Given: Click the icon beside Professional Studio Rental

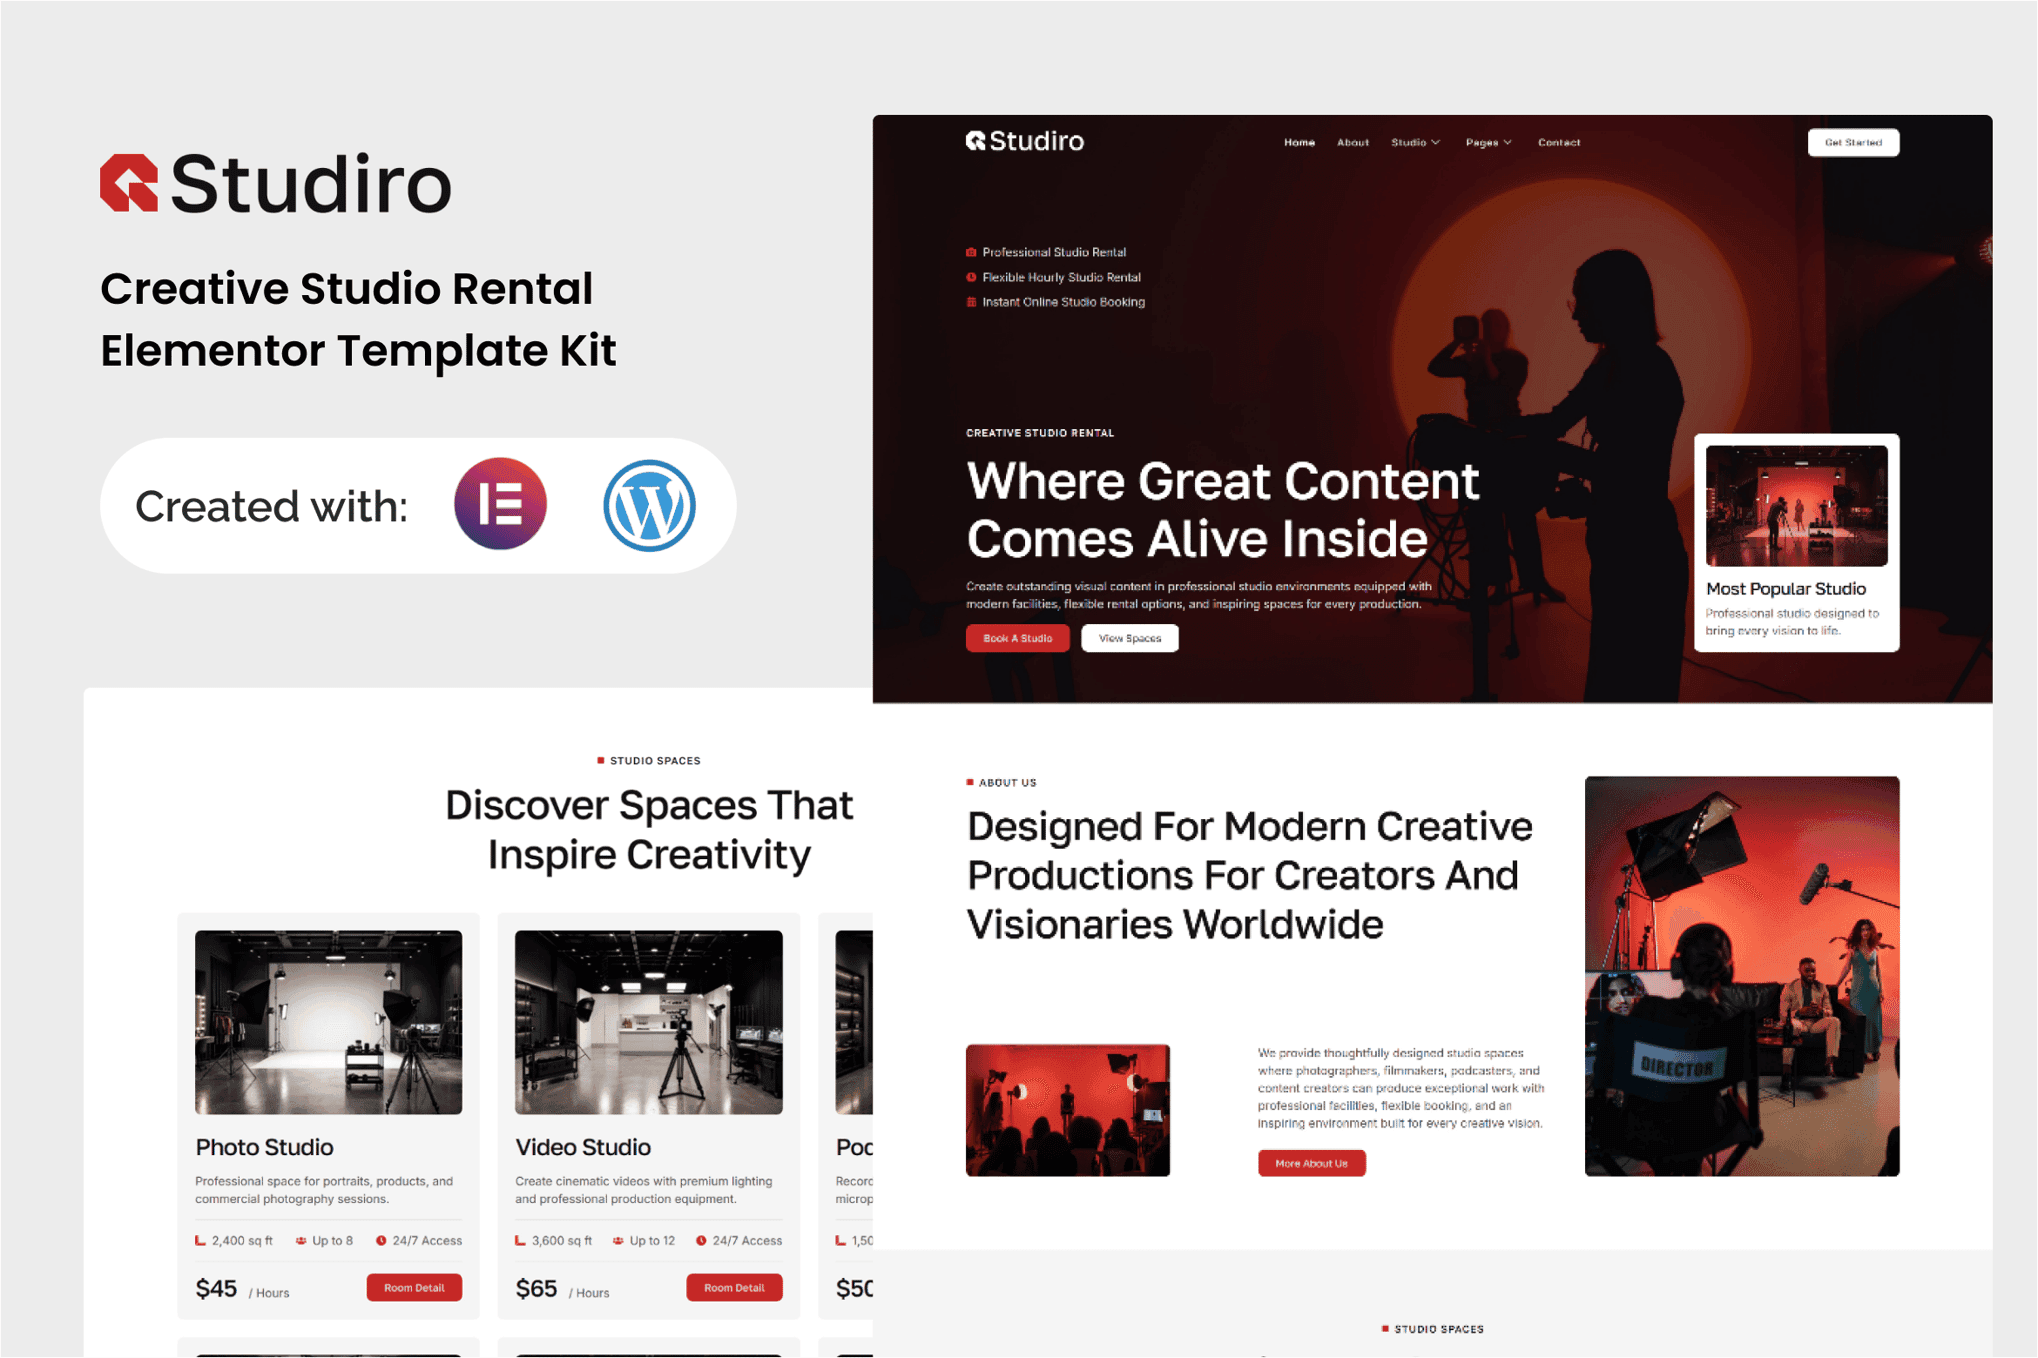Looking at the screenshot, I should (971, 252).
